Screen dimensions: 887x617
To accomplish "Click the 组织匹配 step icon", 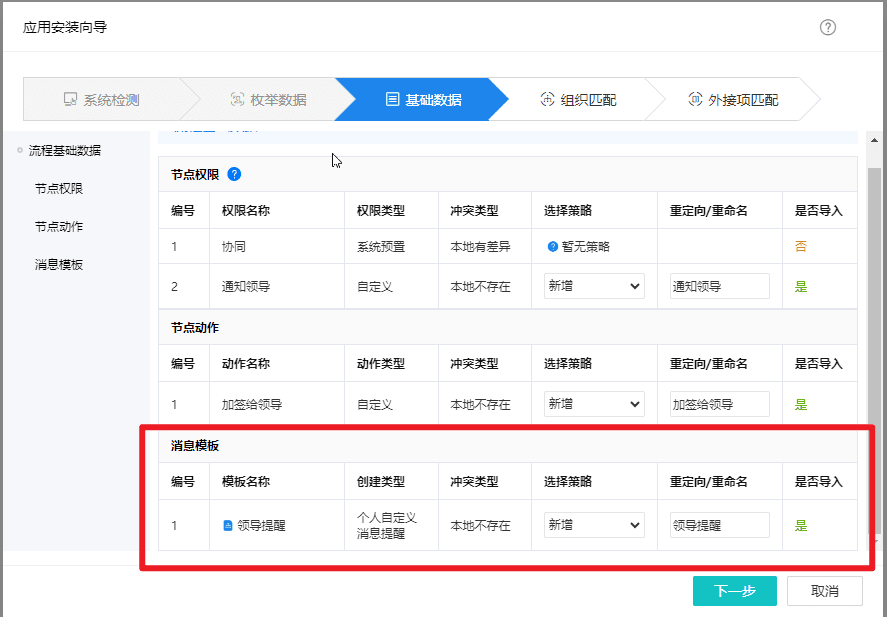I will (547, 100).
